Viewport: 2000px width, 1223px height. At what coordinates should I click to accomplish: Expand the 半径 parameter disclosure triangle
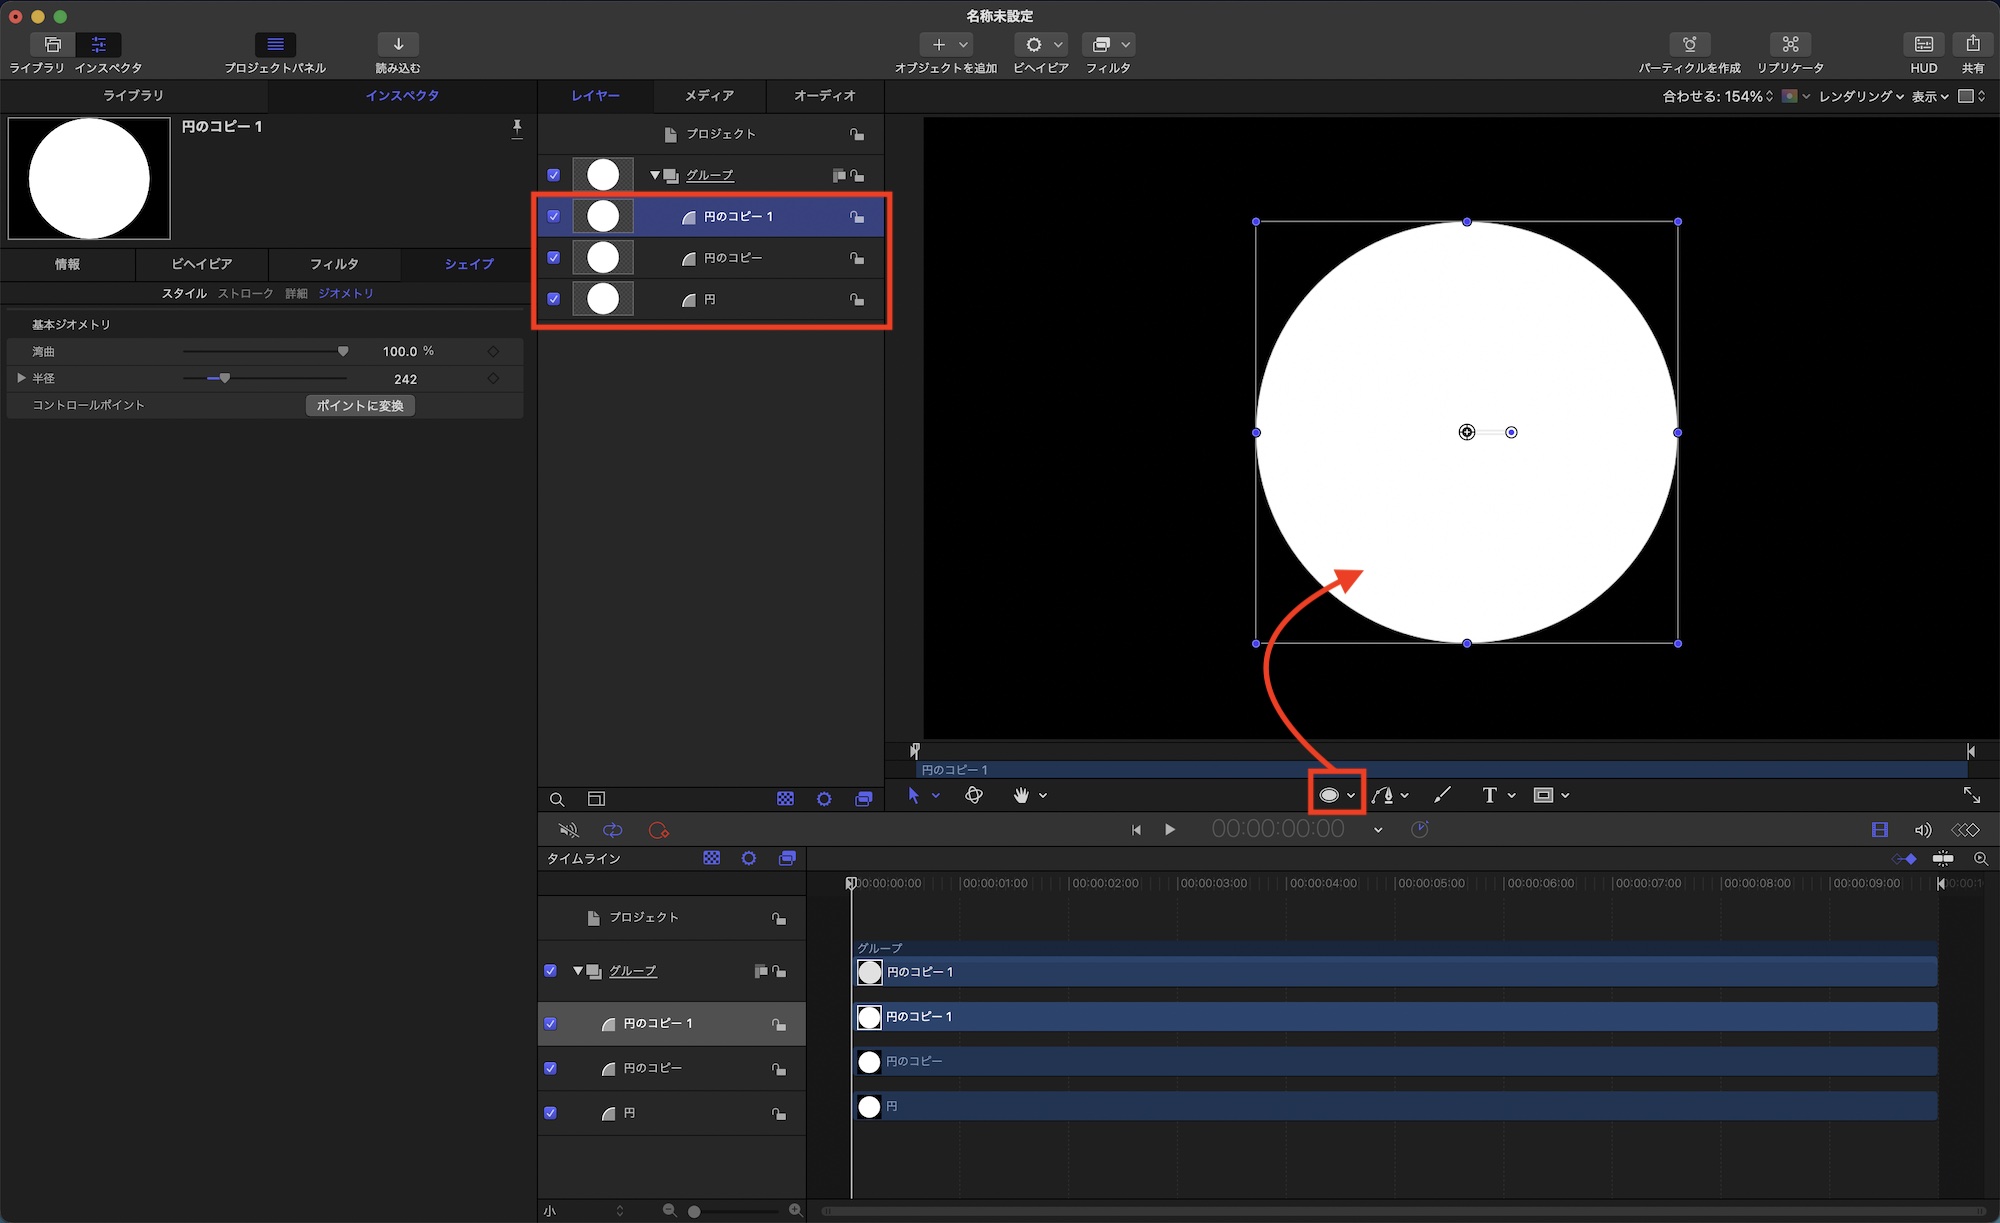pos(21,378)
